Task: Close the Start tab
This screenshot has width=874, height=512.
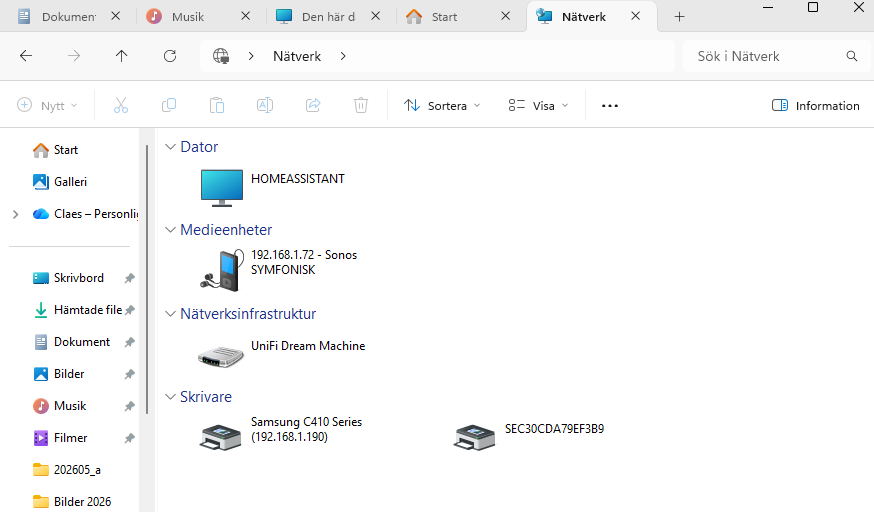Action: tap(506, 16)
